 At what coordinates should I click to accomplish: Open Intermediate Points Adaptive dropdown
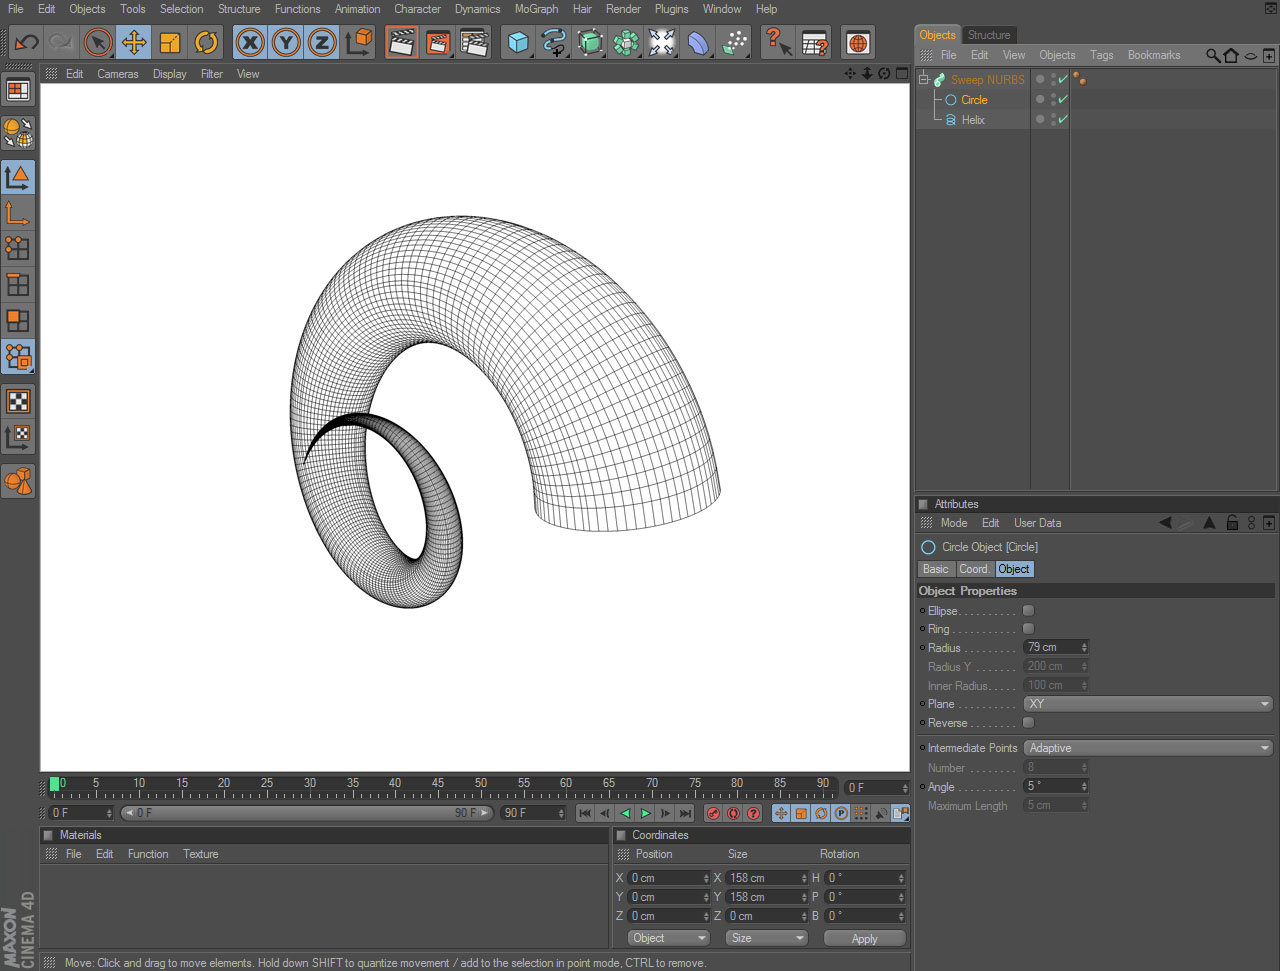point(1147,748)
